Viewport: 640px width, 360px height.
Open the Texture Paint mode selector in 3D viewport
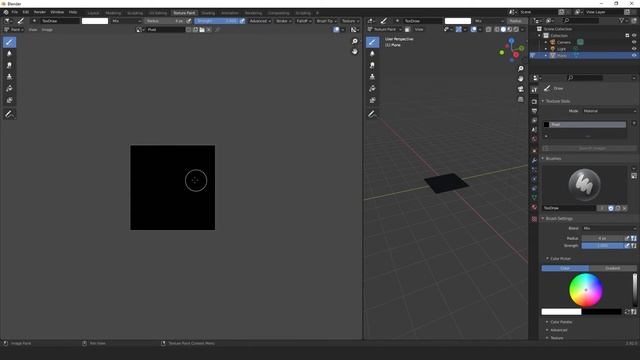pos(384,29)
